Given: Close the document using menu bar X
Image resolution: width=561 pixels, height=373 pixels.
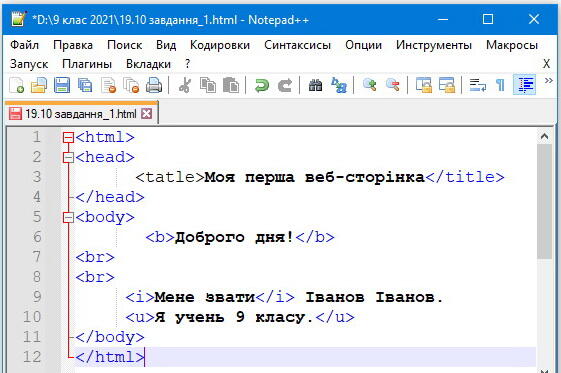Looking at the screenshot, I should pos(546,64).
